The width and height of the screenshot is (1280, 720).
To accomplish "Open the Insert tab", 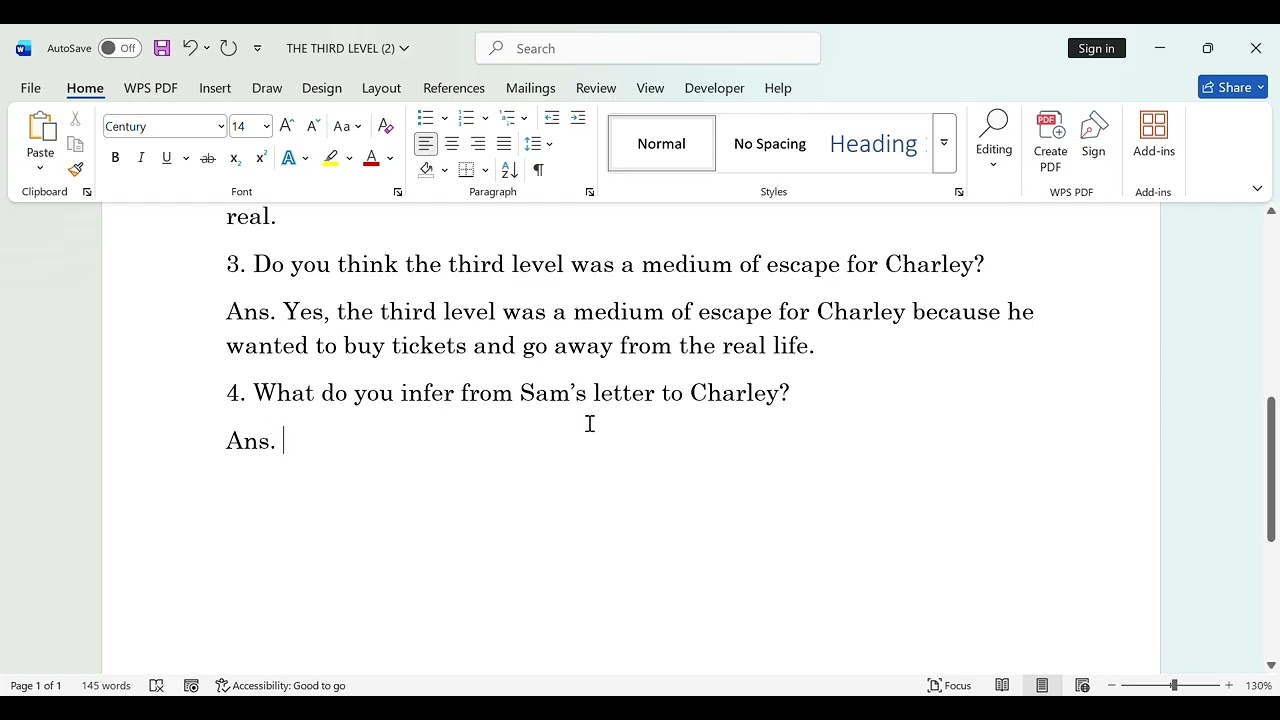I will click(215, 88).
